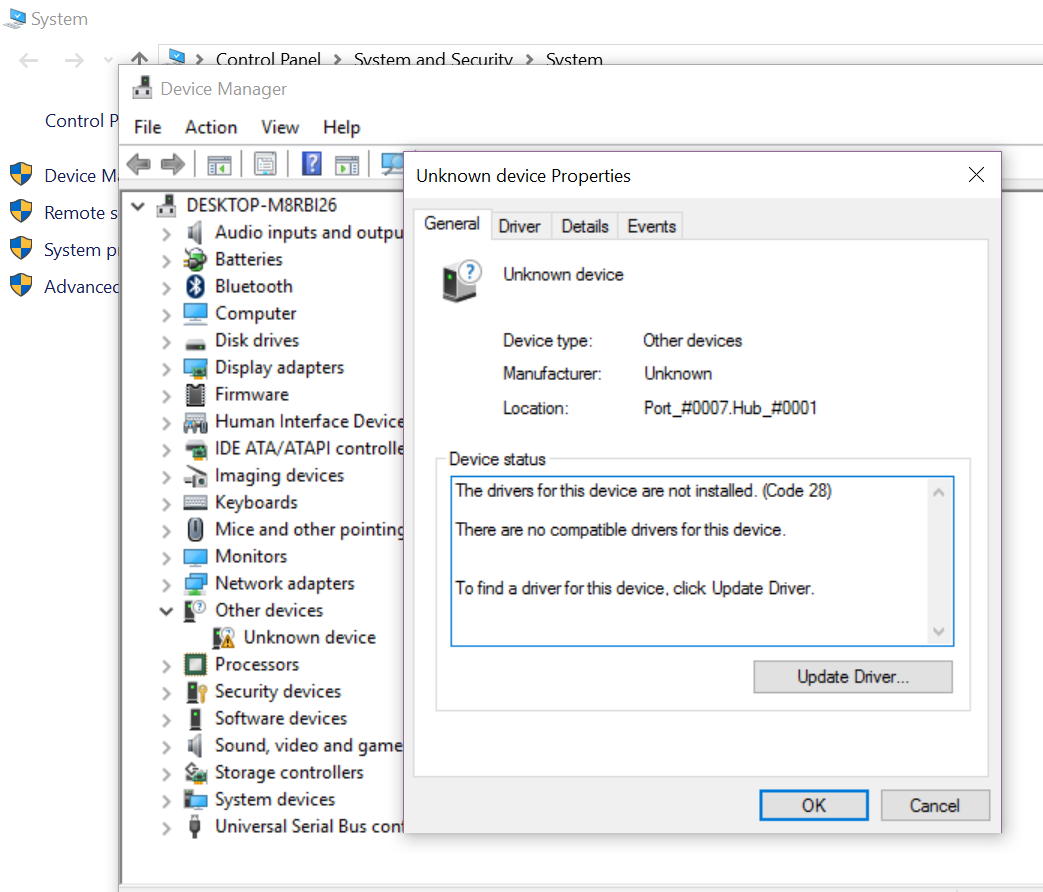This screenshot has height=892, width=1043.
Task: Click the Back arrow in Device Manager toolbar
Action: click(x=138, y=164)
